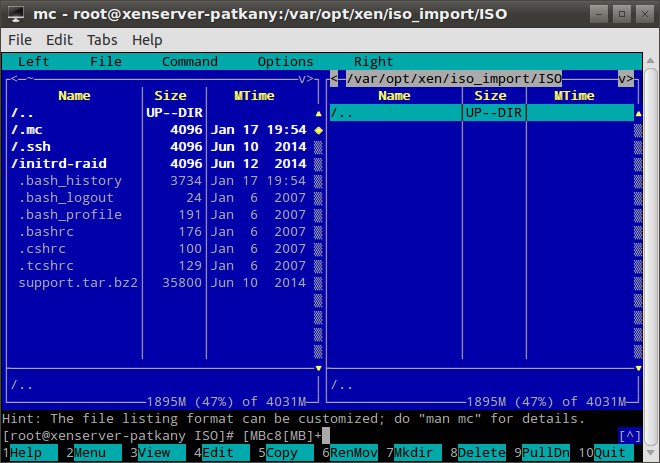The width and height of the screenshot is (660, 463).
Task: Open the terminal window icon in title bar
Action: click(16, 14)
